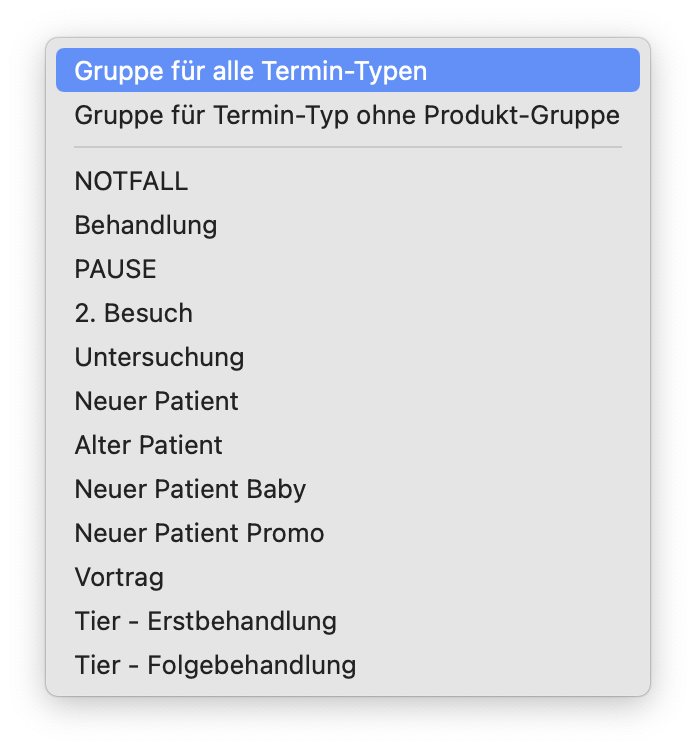The width and height of the screenshot is (696, 750).
Task: Select 'Gruppe für alle Termin-Typen' option
Action: tap(250, 71)
